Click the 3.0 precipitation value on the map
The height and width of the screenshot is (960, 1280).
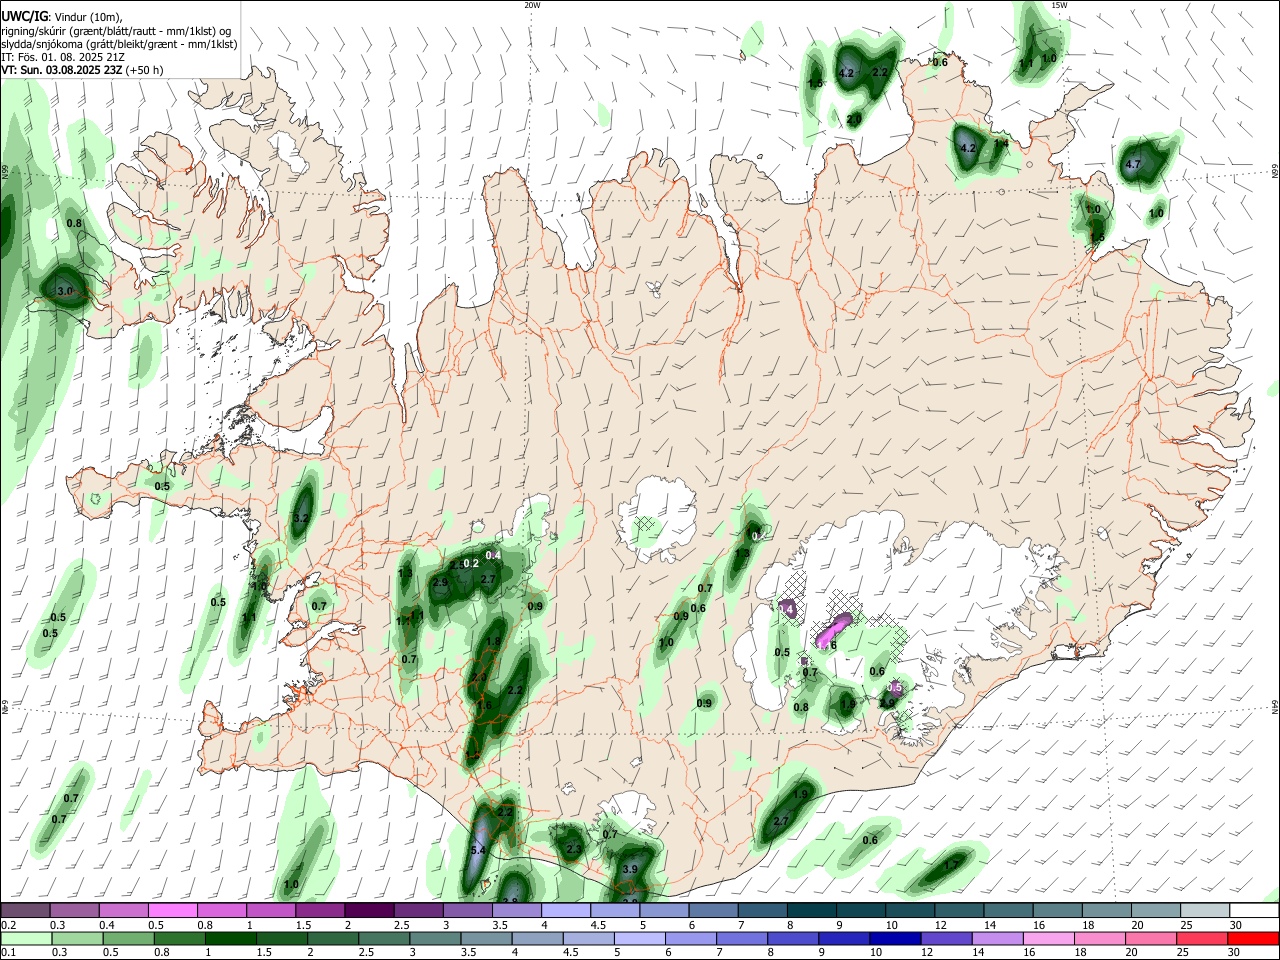(65, 291)
